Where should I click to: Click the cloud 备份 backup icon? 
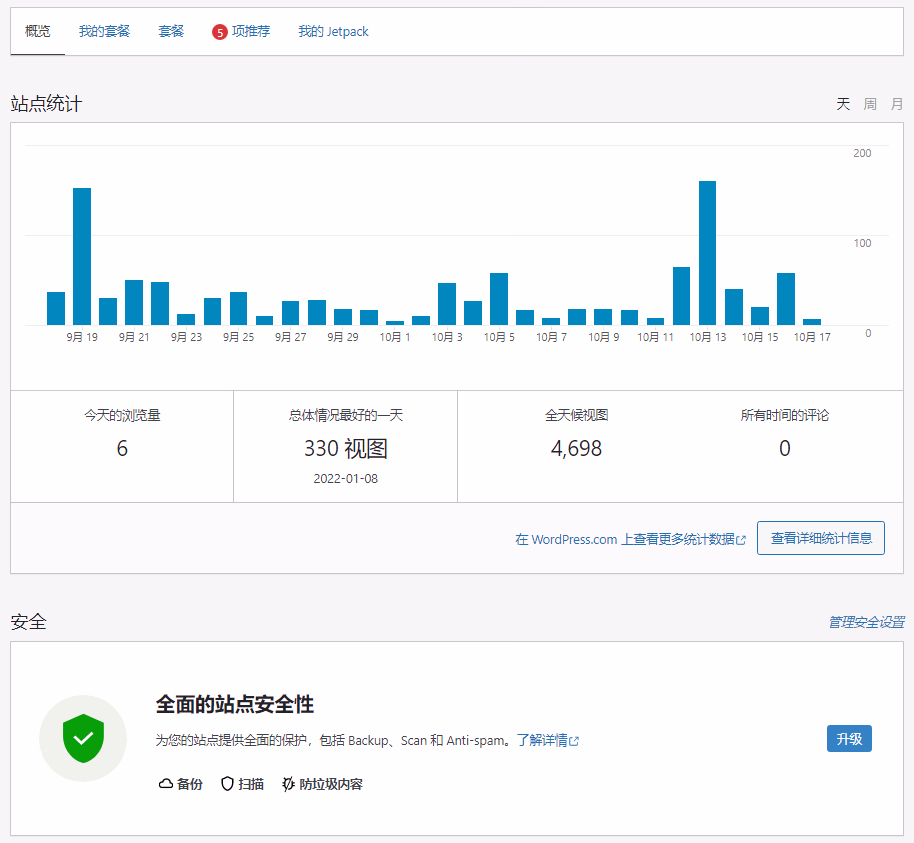point(166,784)
